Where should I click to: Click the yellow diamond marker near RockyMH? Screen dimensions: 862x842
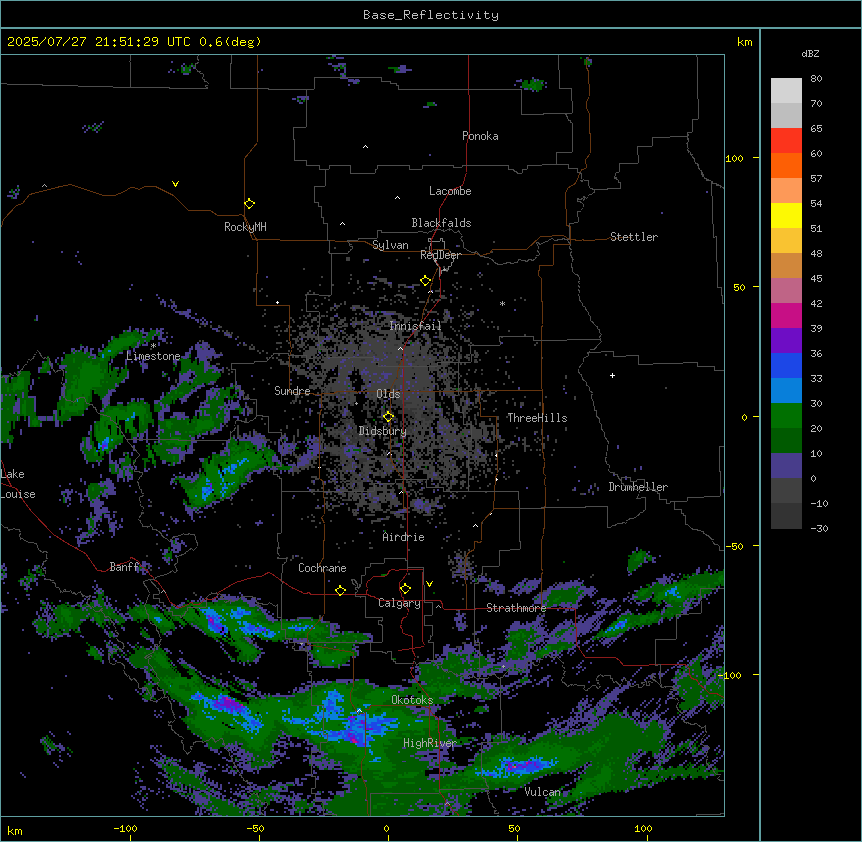pyautogui.click(x=249, y=204)
